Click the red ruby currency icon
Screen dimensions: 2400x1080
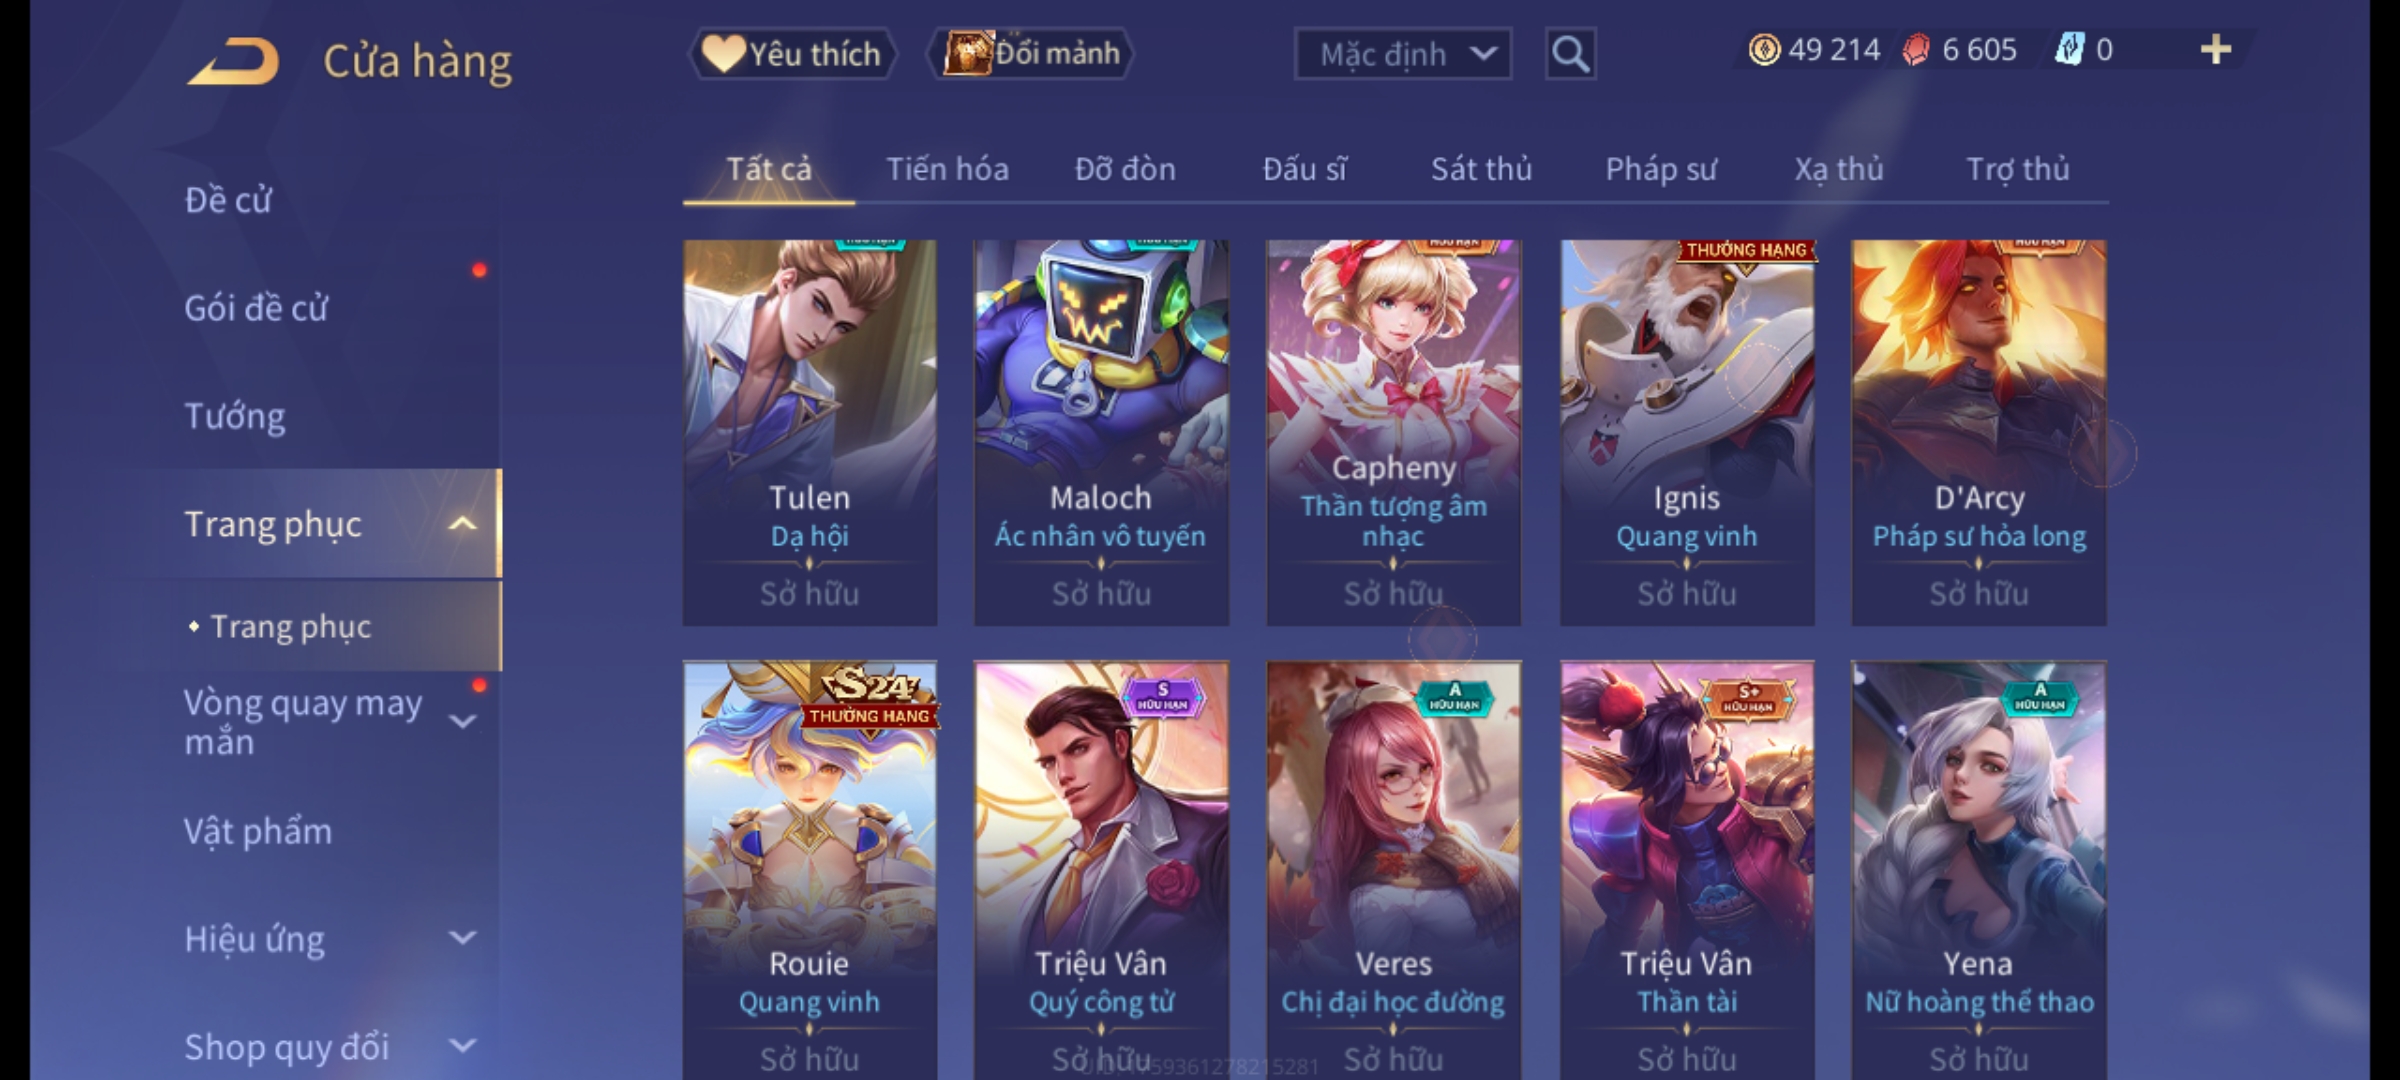click(x=1916, y=50)
